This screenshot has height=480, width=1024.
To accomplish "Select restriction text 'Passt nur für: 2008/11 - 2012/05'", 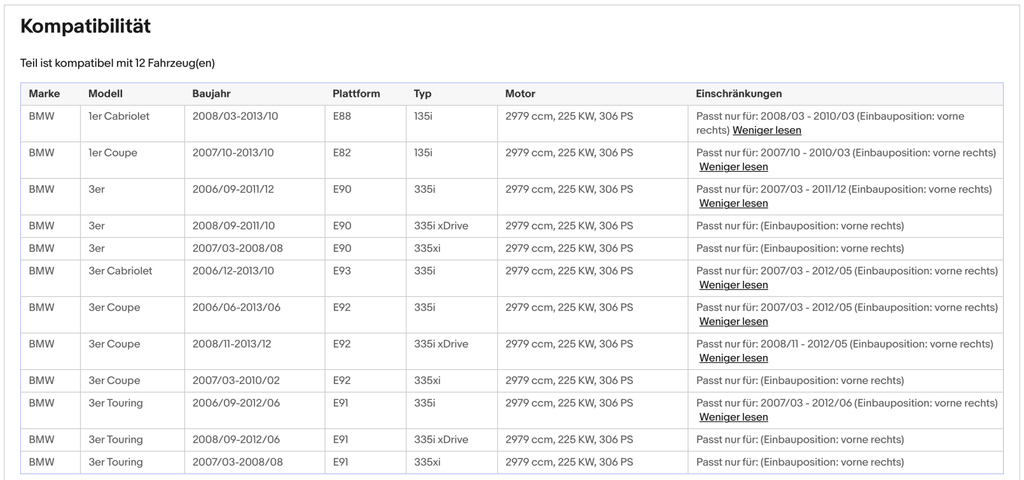I will click(771, 344).
